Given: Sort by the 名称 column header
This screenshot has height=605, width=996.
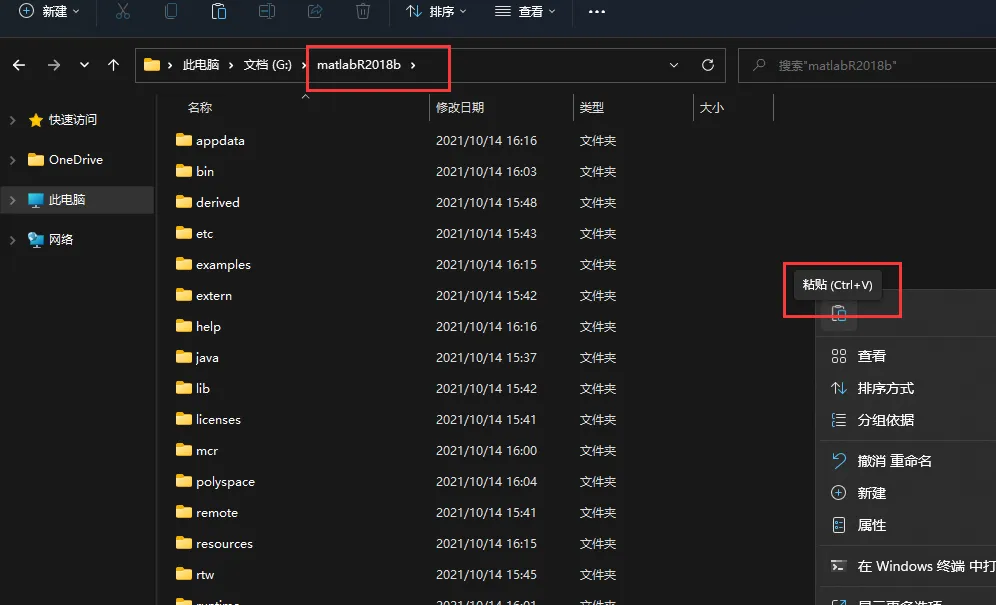Looking at the screenshot, I should pyautogui.click(x=199, y=107).
